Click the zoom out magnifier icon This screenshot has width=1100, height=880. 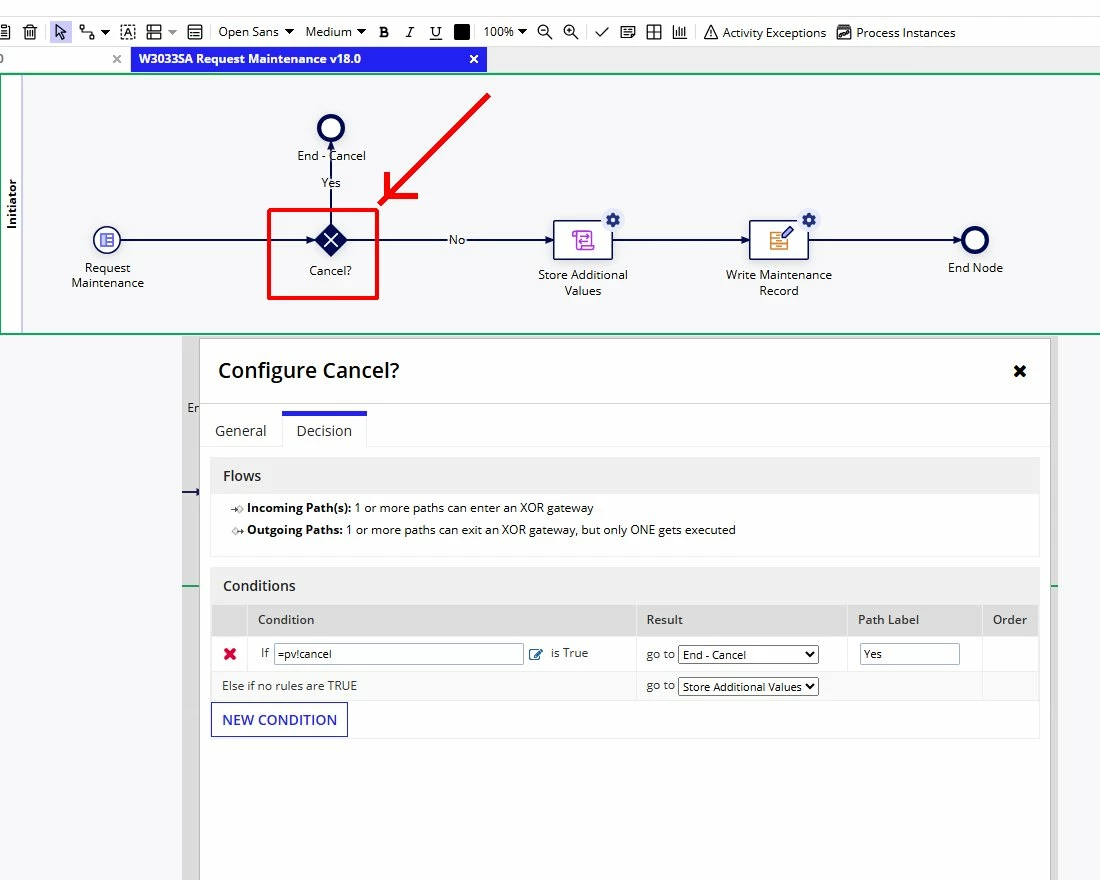point(544,32)
